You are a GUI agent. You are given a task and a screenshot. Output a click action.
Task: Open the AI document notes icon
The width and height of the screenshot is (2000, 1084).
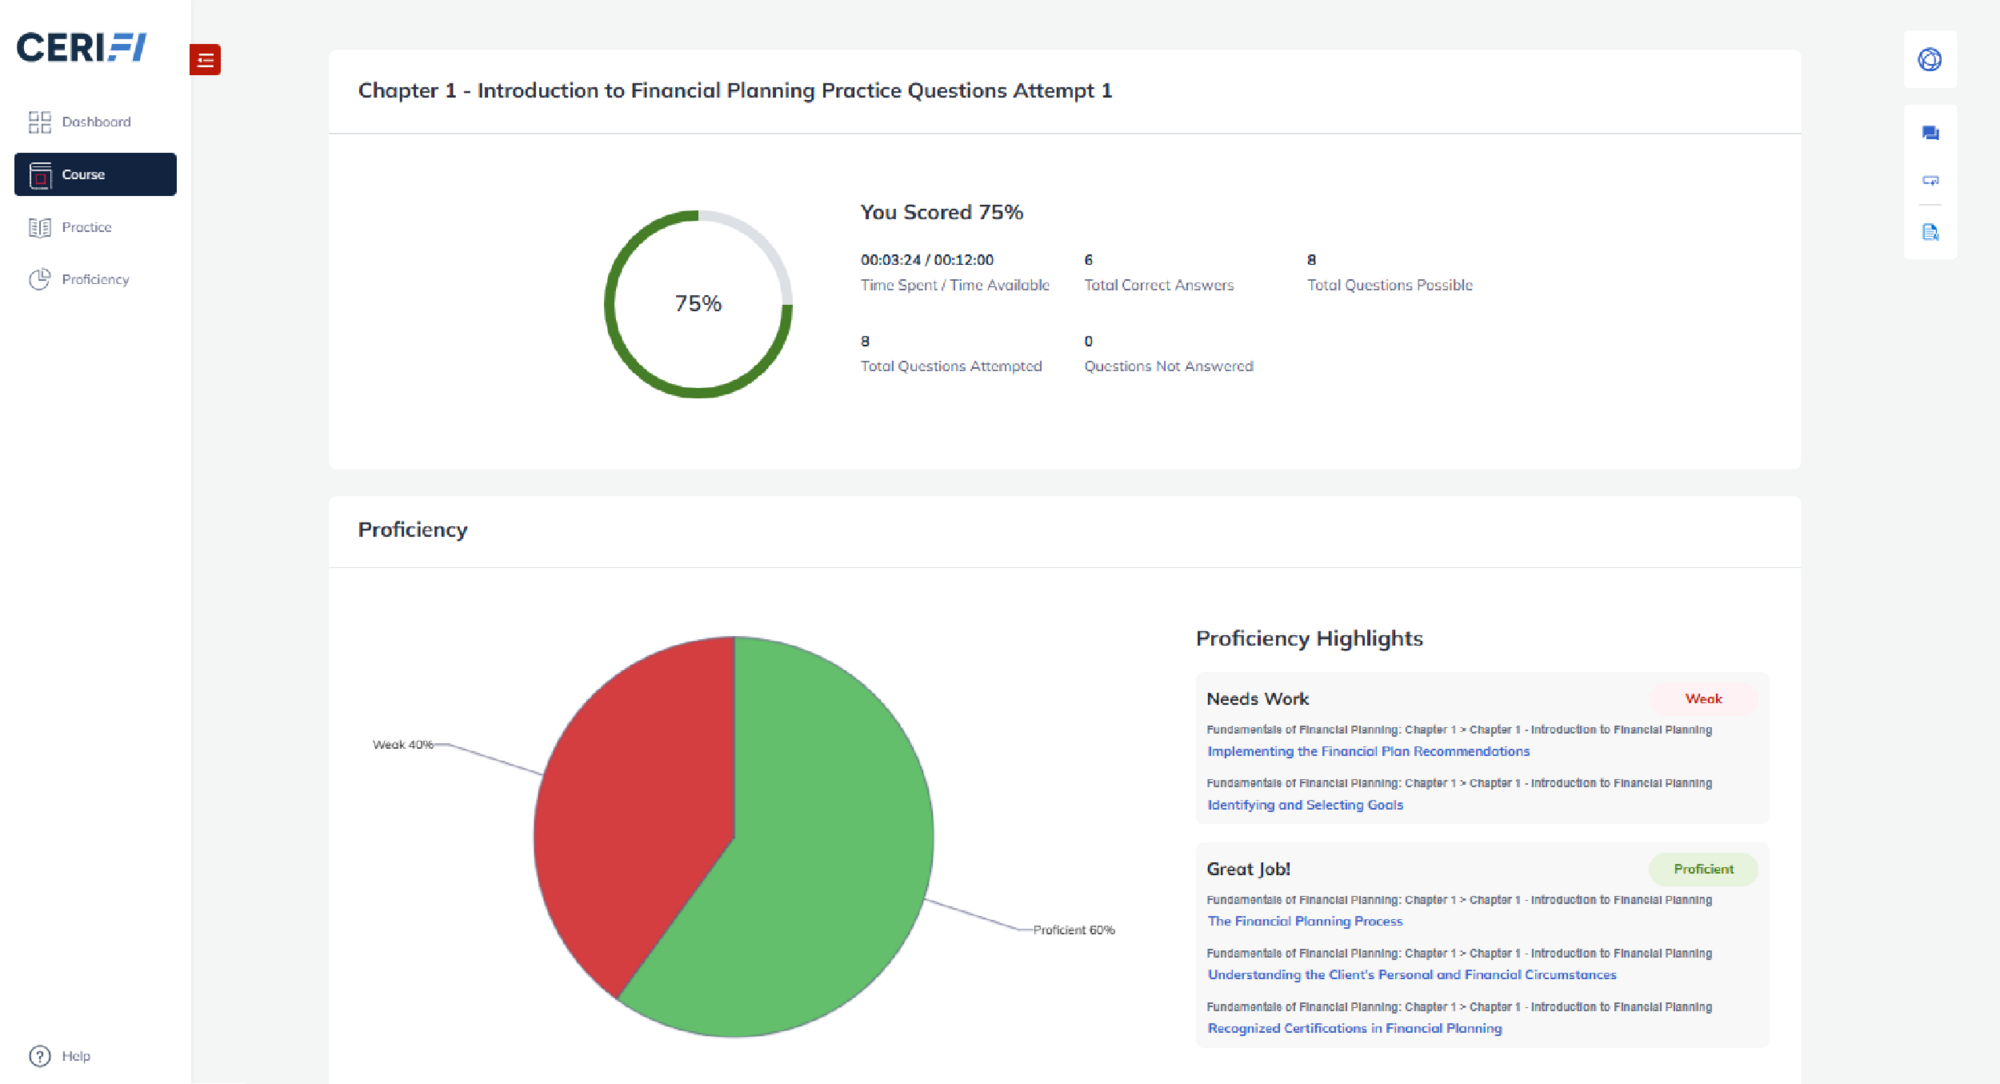(x=1930, y=232)
